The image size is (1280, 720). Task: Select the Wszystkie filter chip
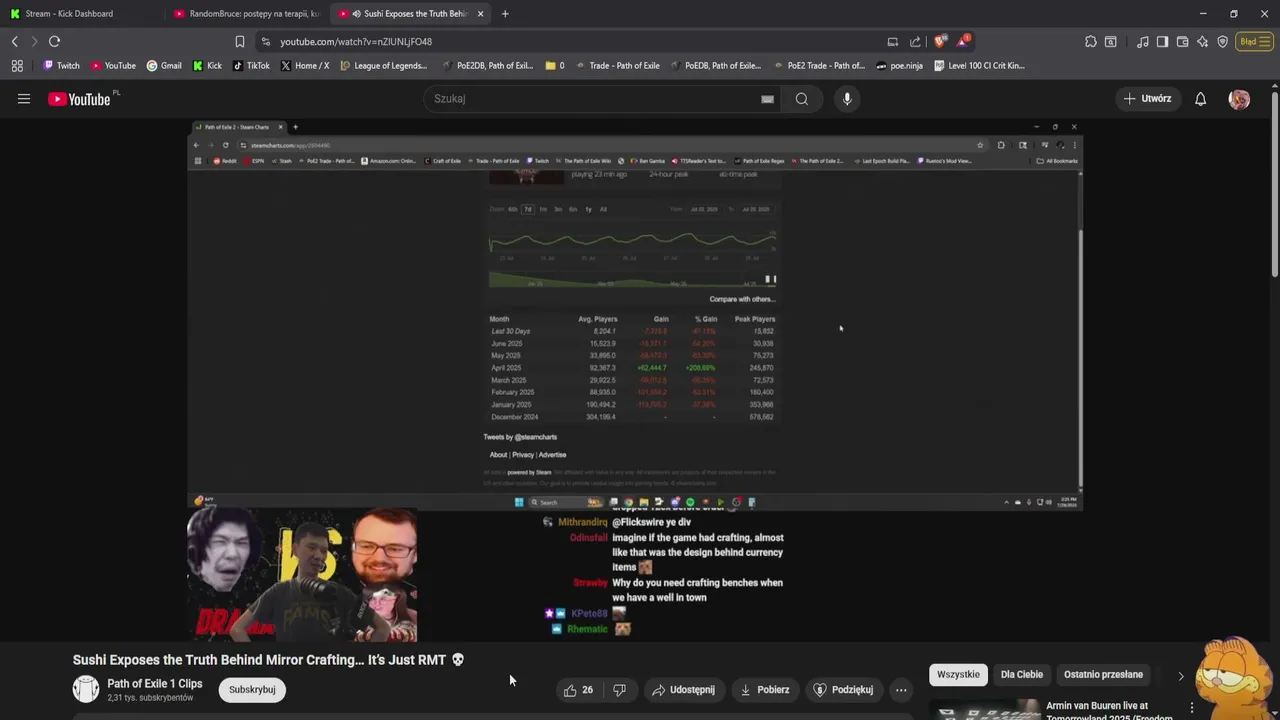[x=958, y=674]
